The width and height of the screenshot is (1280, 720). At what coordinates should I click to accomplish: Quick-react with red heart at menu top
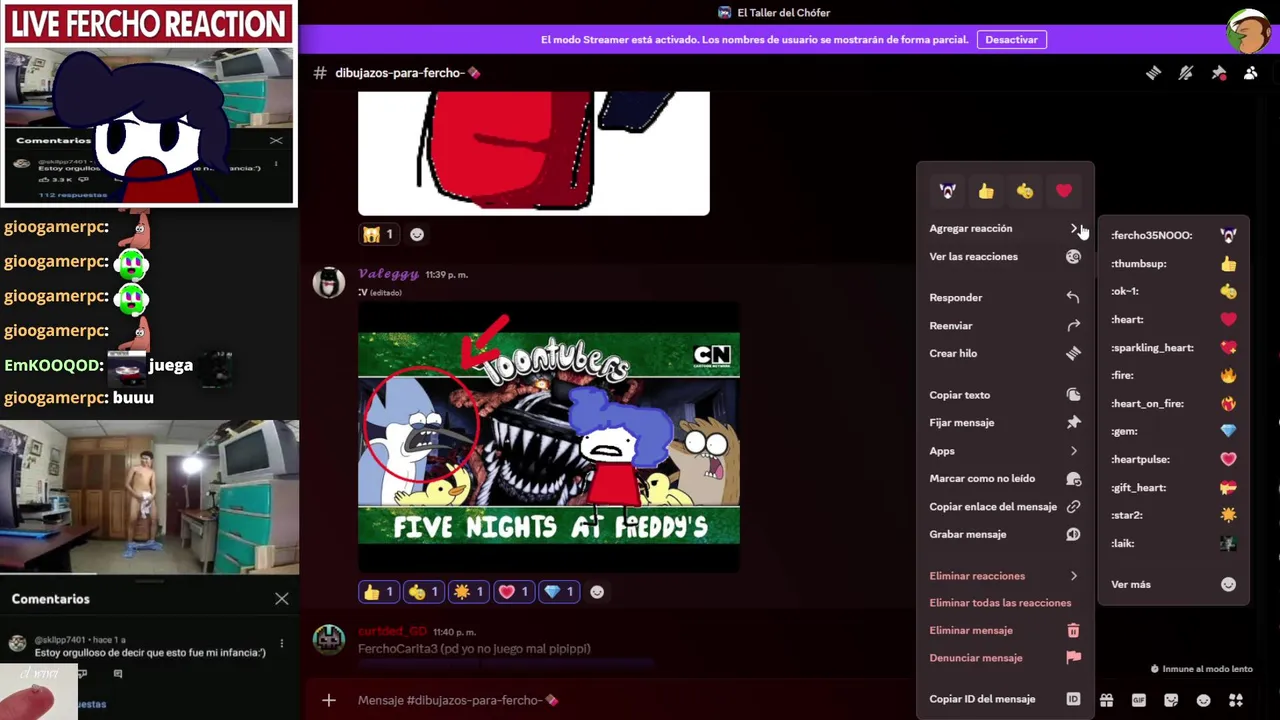pos(1064,191)
